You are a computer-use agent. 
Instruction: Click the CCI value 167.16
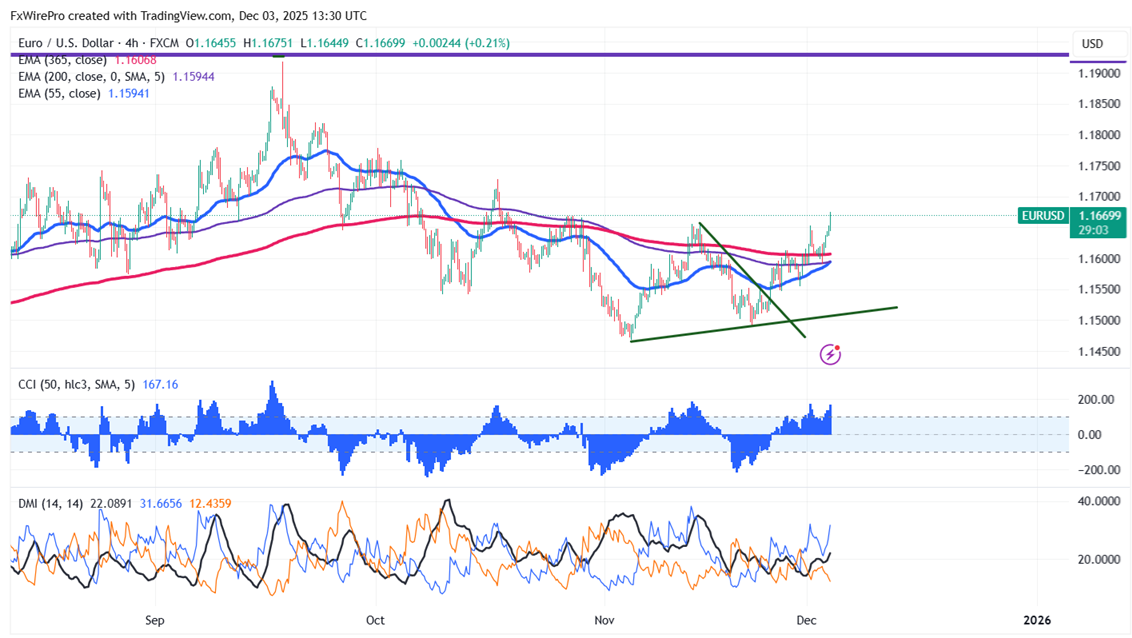160,385
